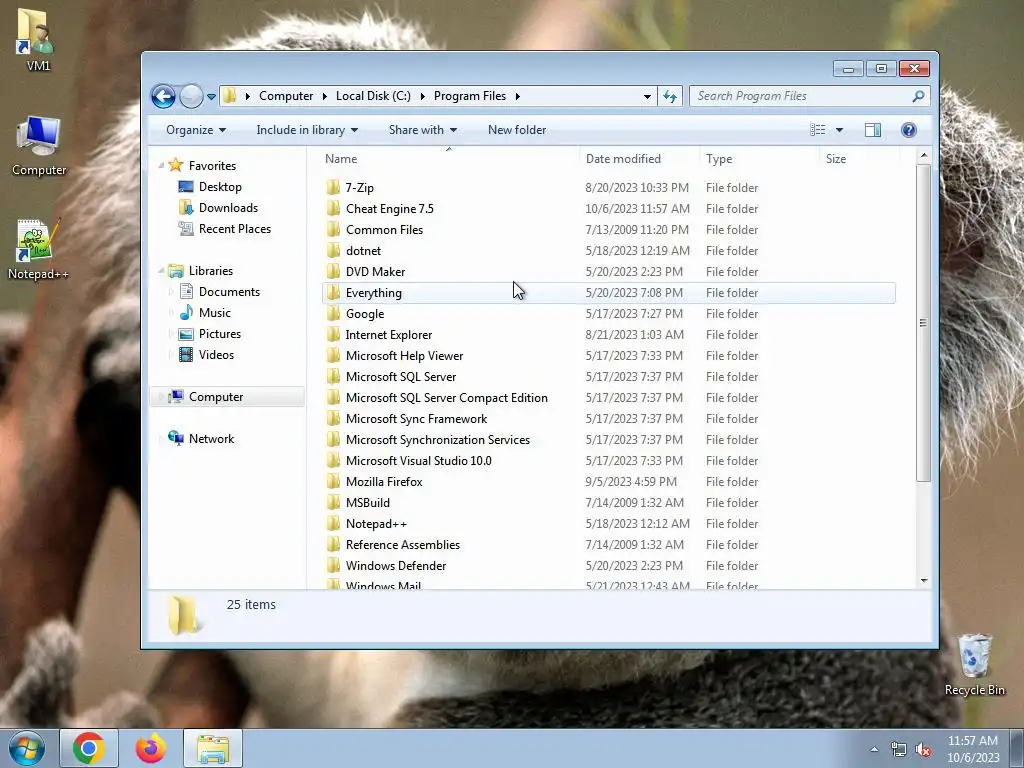Select Pictures library
1024x768 pixels.
(x=219, y=334)
